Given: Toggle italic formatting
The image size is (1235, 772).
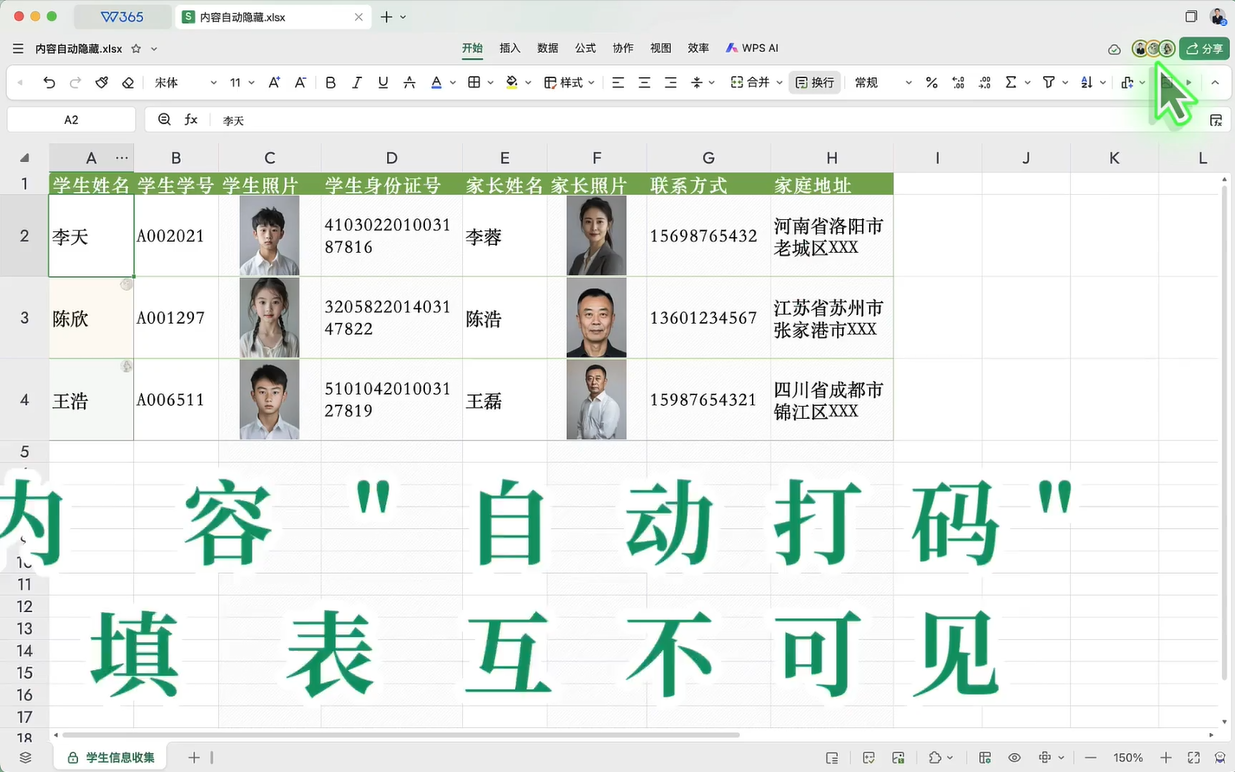Looking at the screenshot, I should click(x=357, y=83).
